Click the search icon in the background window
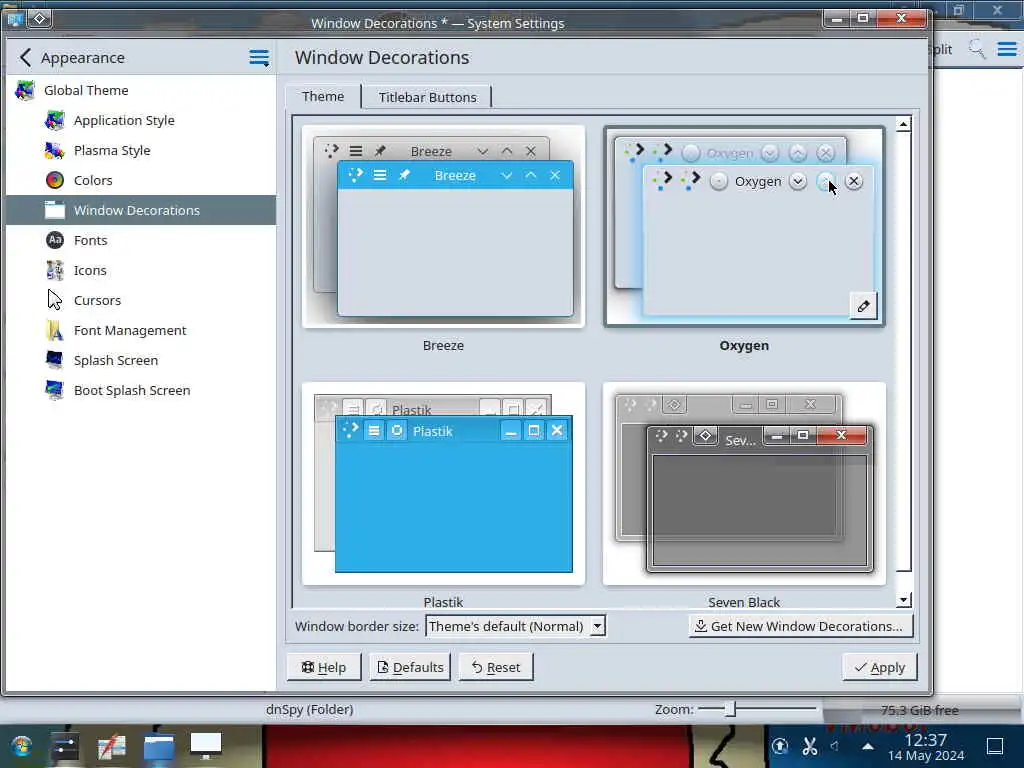 point(977,49)
